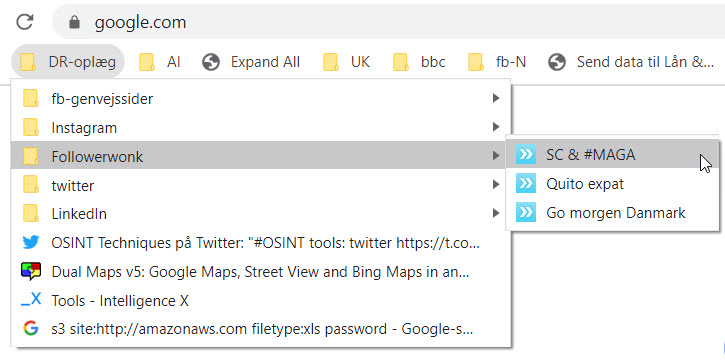Expand LinkedIn using its arrow
The width and height of the screenshot is (725, 361).
(496, 214)
